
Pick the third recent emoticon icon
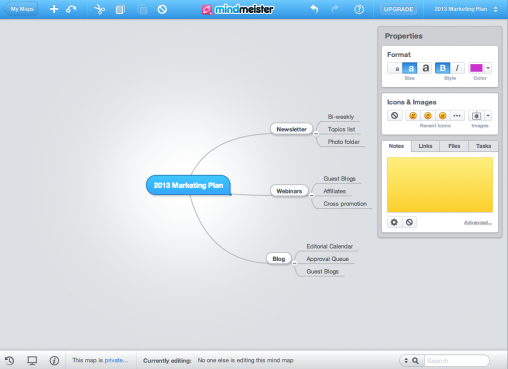[442, 116]
